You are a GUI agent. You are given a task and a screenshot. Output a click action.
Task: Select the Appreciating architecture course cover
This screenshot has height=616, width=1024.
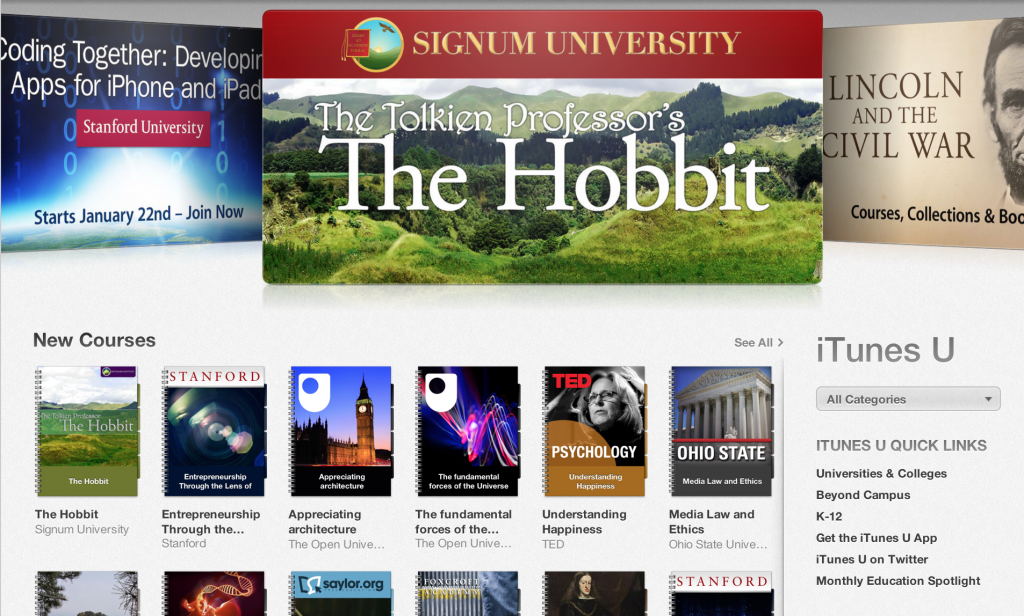click(x=340, y=431)
